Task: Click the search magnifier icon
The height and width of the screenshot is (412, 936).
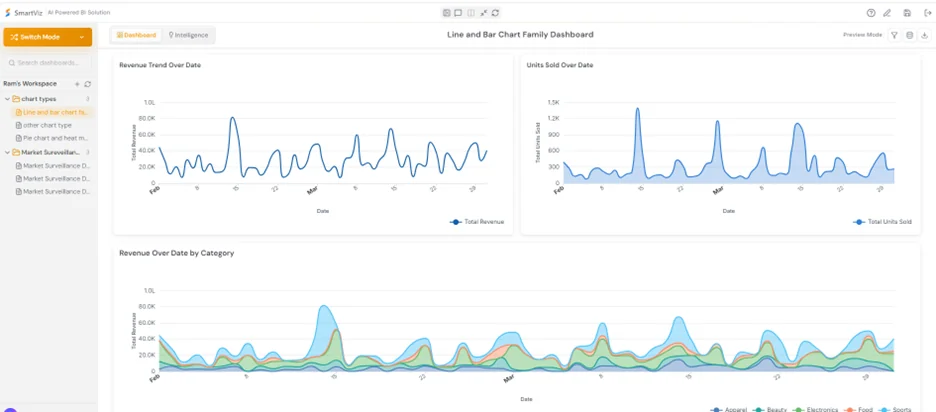Action: coord(11,63)
